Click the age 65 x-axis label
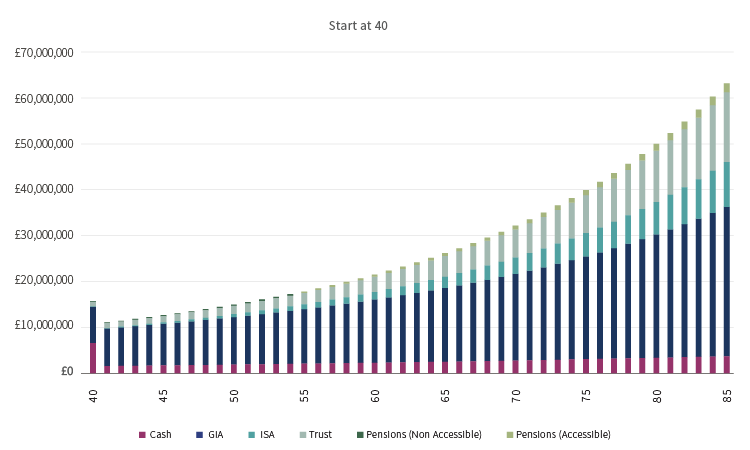Image resolution: width=750 pixels, height=450 pixels. point(445,396)
